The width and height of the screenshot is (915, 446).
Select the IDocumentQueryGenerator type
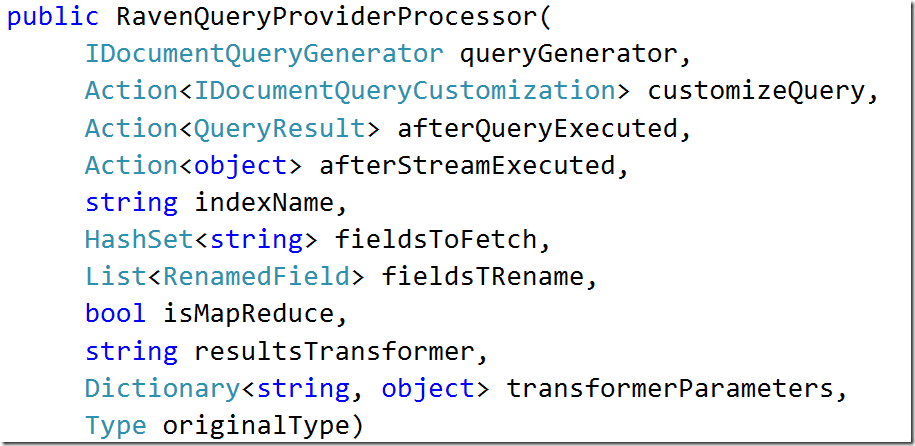[x=264, y=54]
